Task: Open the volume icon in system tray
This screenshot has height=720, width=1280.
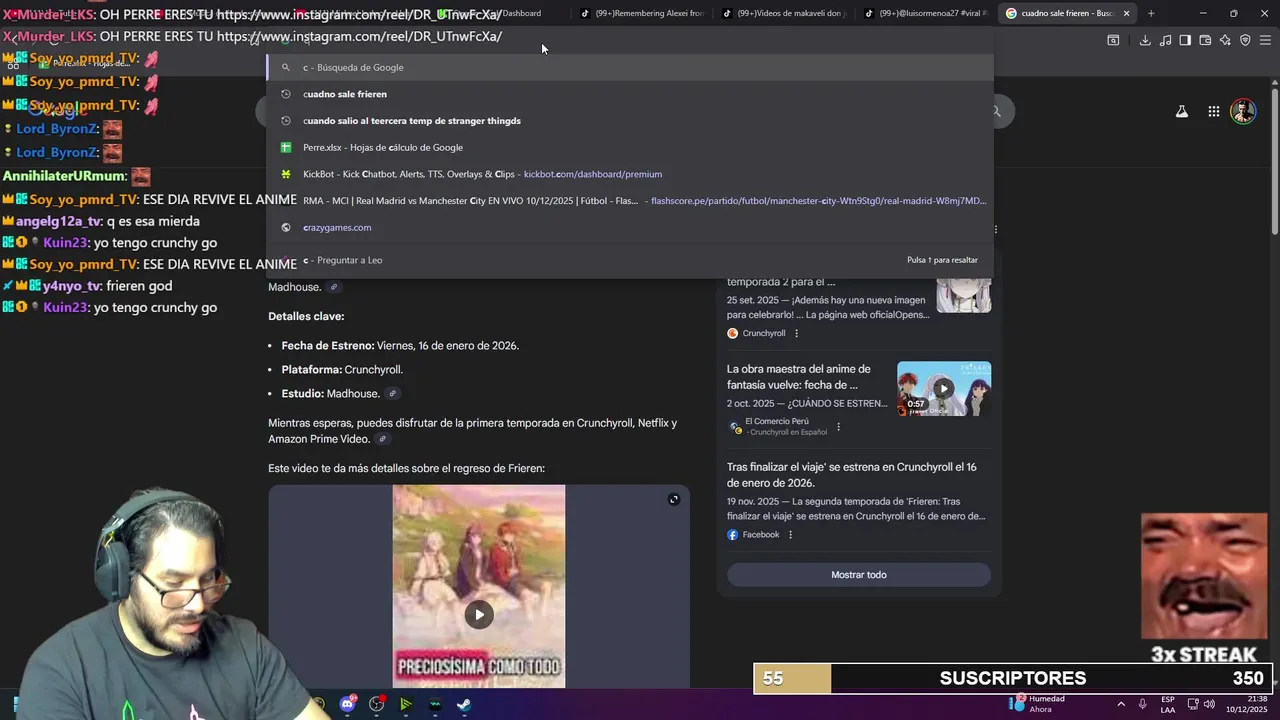Action: coord(1210,704)
